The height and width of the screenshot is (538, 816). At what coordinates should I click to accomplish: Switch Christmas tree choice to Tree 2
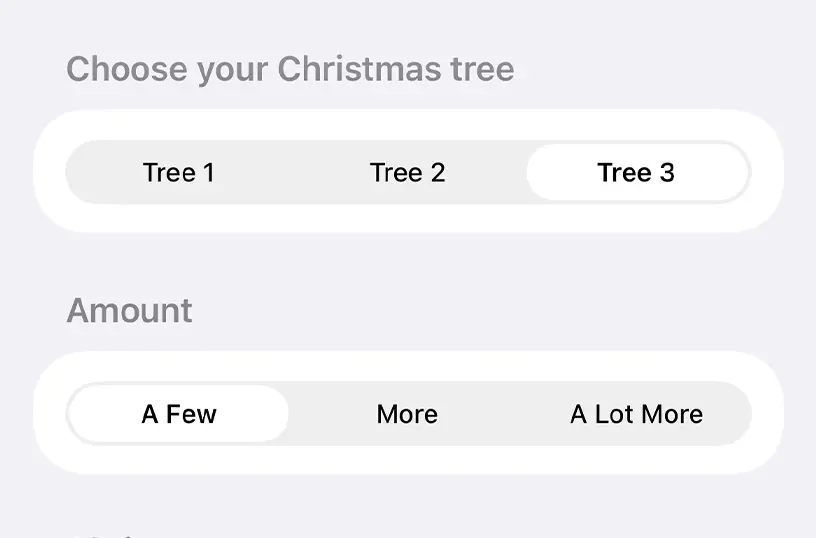407,173
